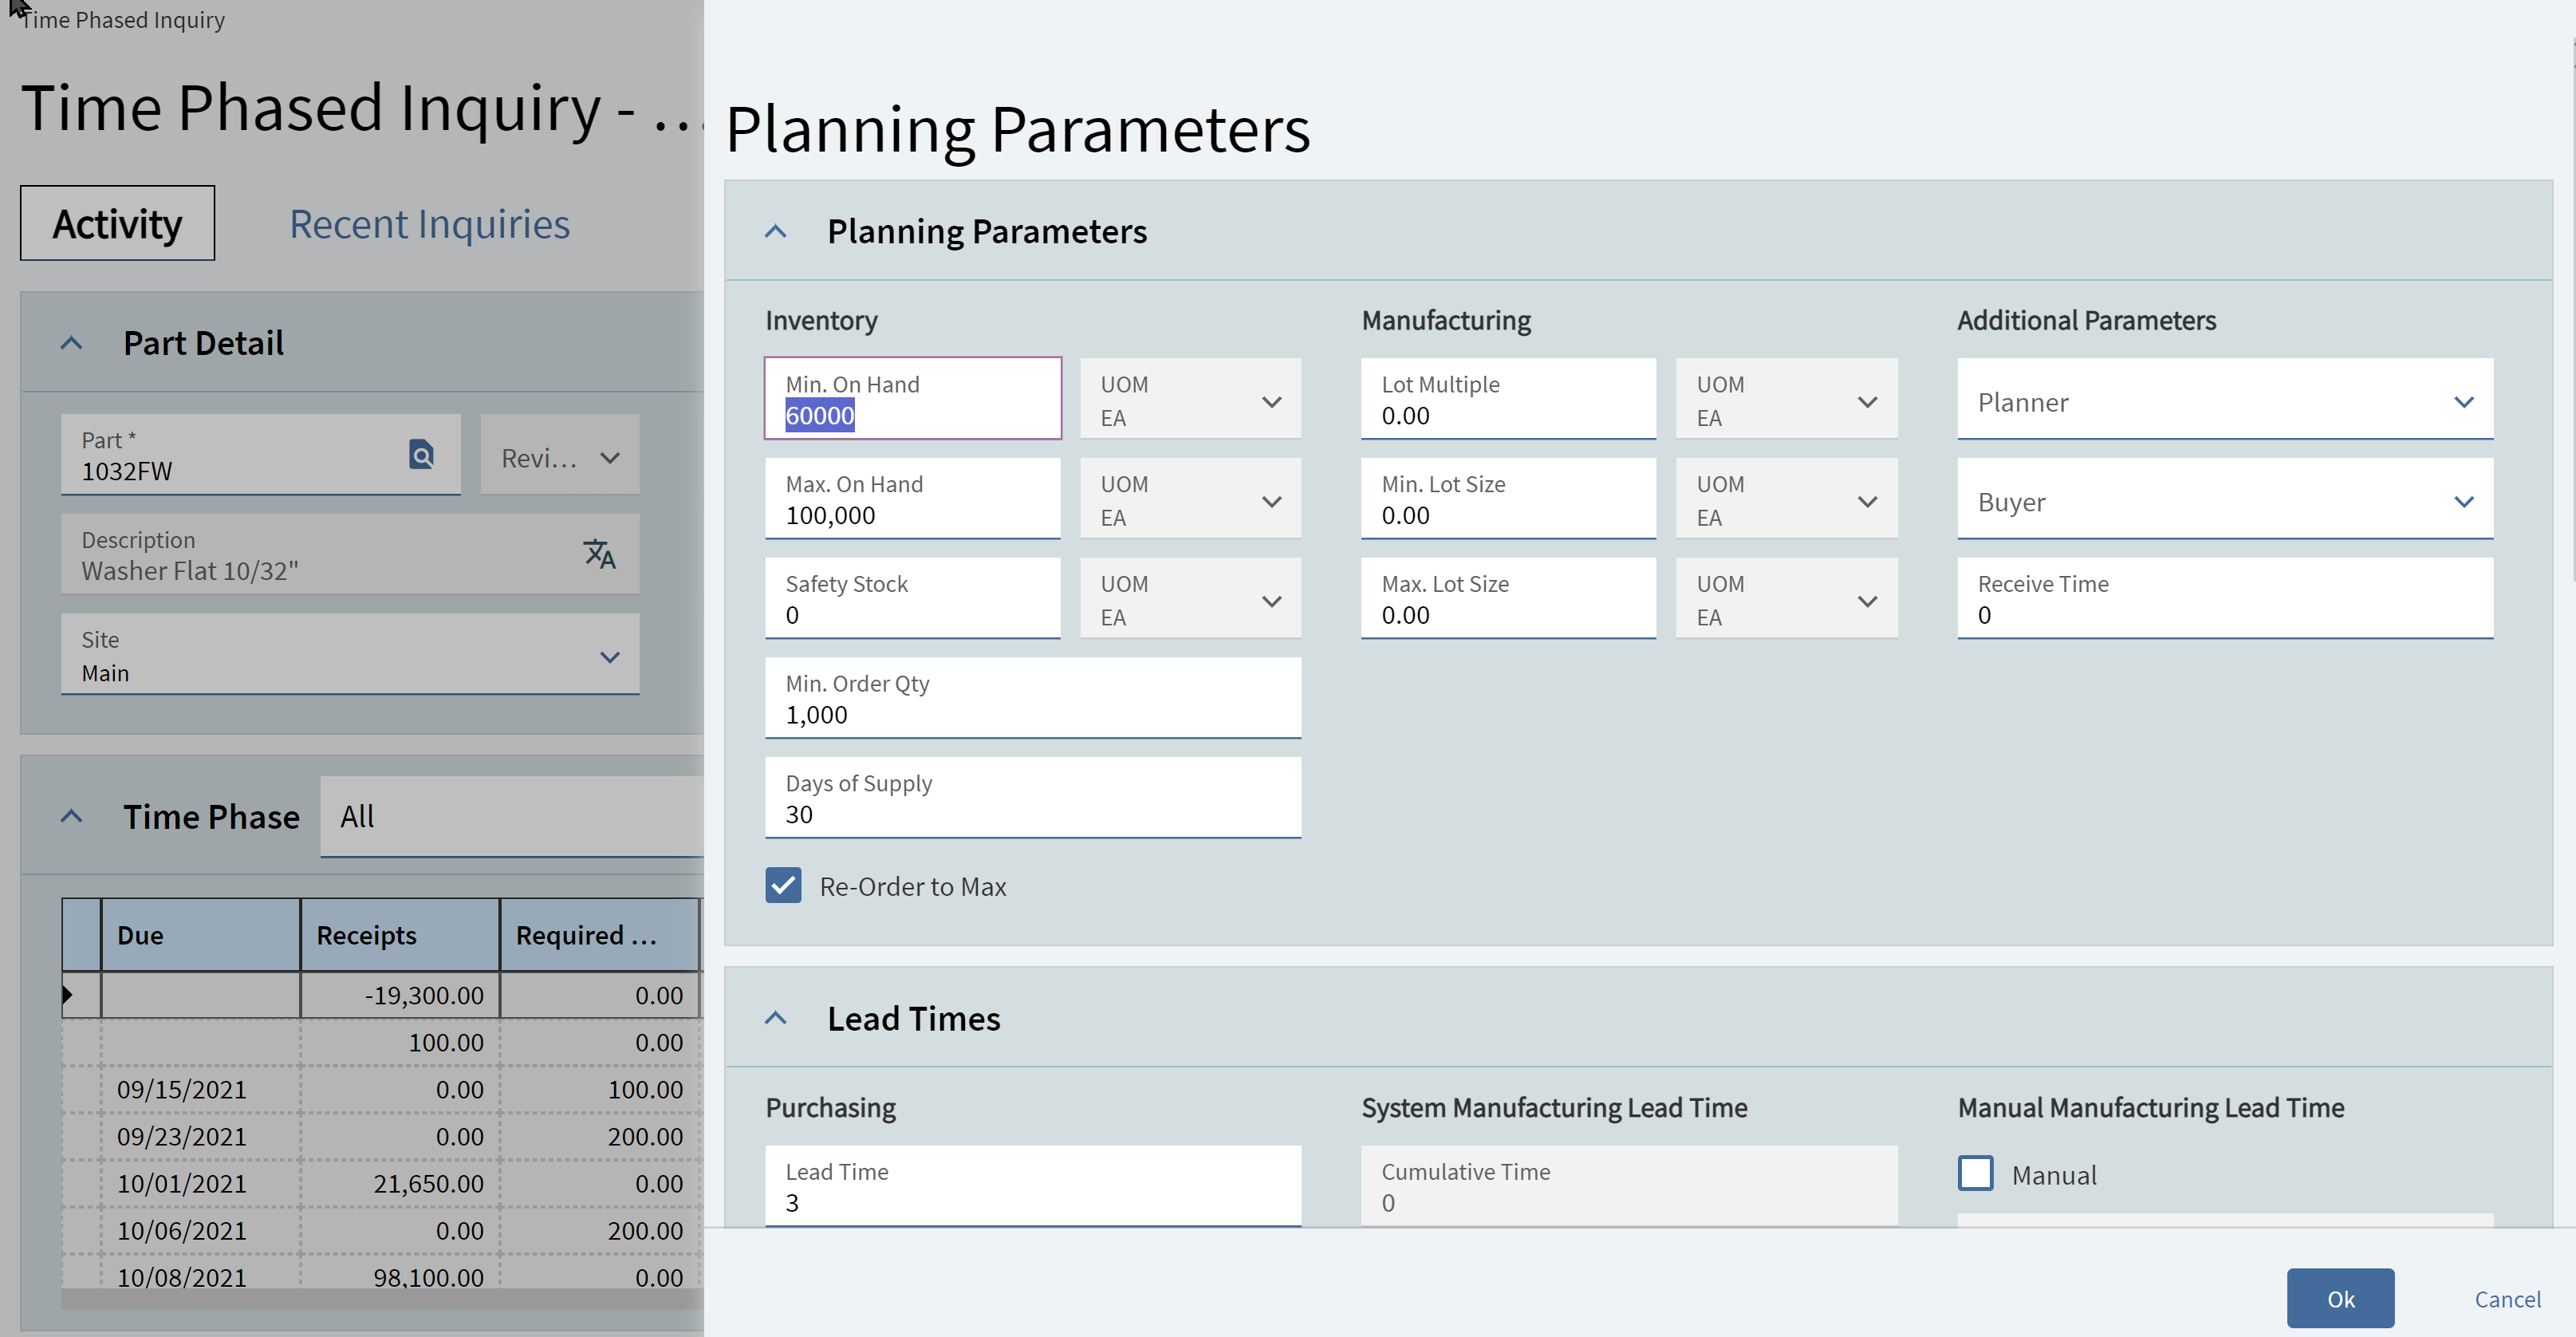Screen dimensions: 2576x1337
Task: Click the Required column header
Action: pos(600,936)
